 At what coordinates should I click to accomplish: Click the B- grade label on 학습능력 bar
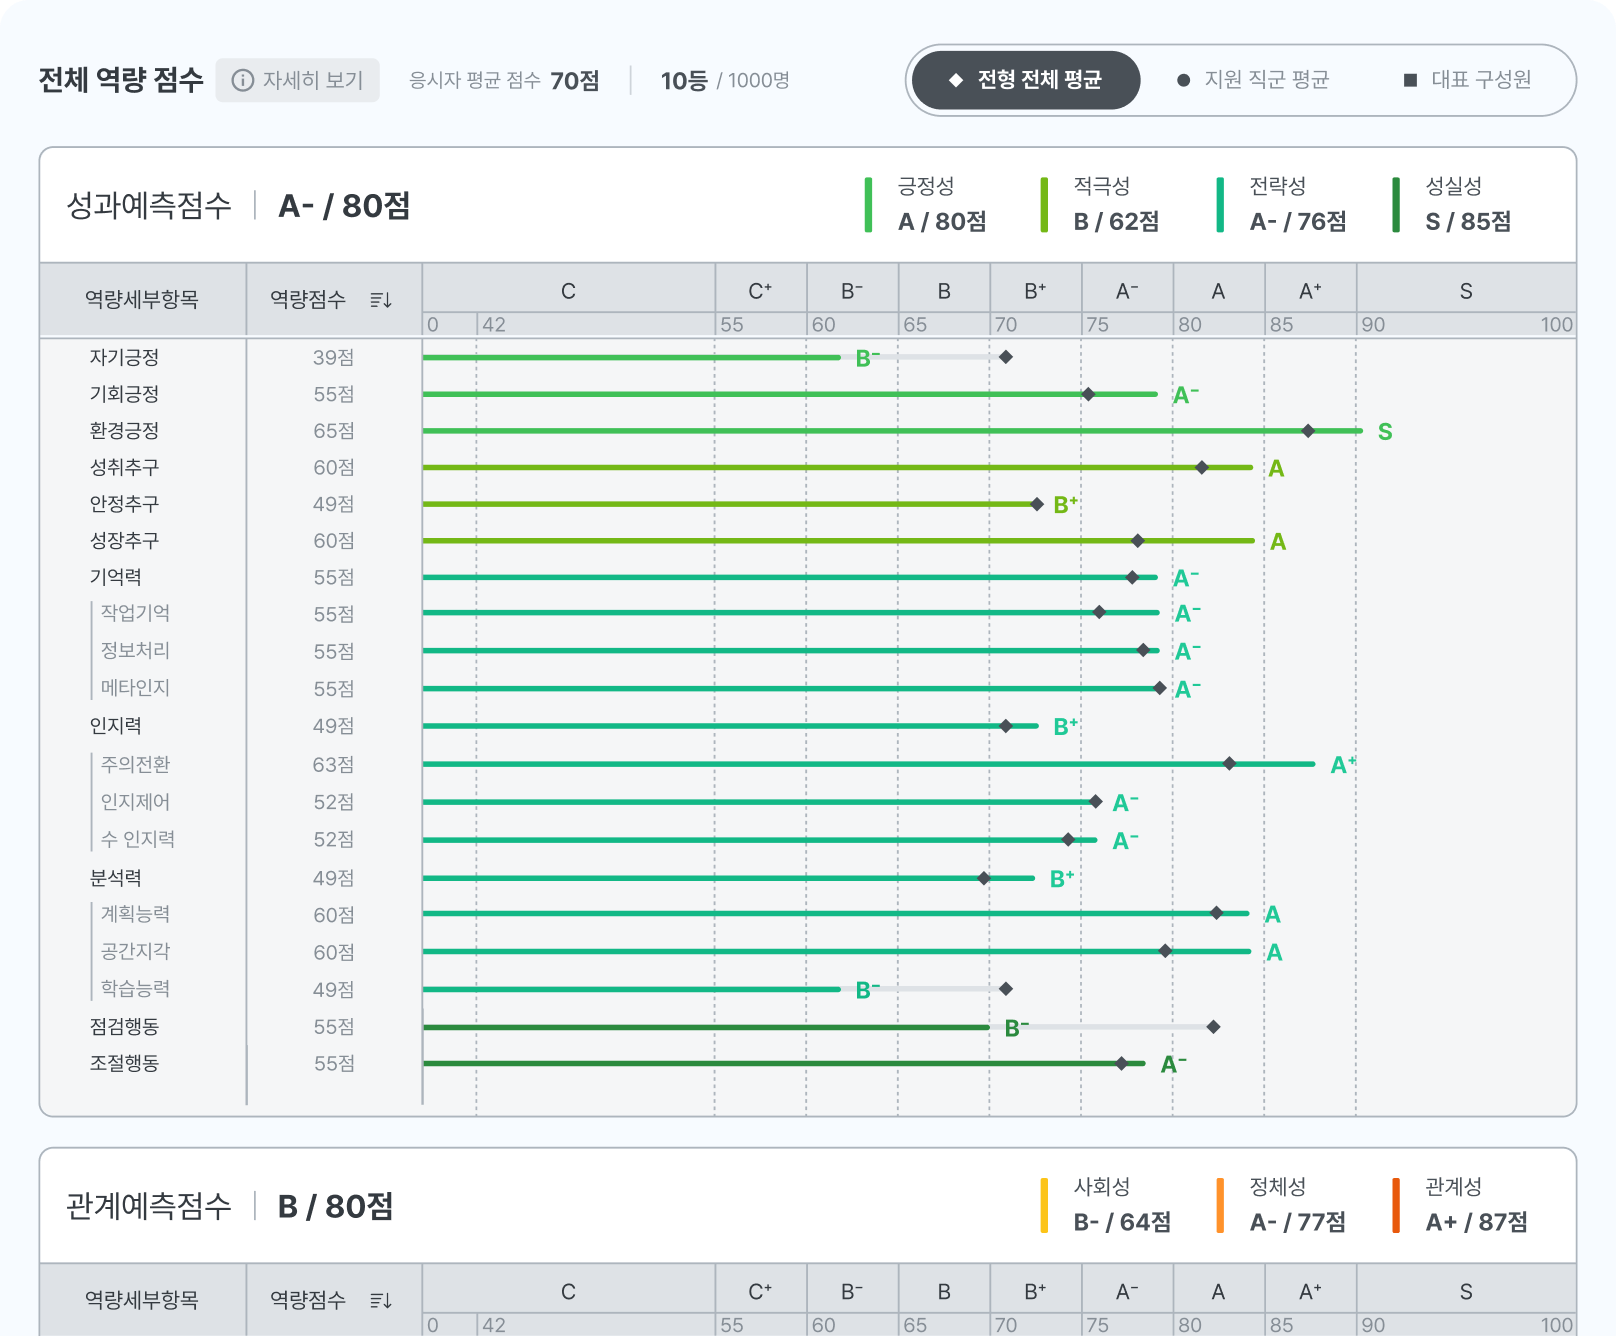click(x=868, y=990)
